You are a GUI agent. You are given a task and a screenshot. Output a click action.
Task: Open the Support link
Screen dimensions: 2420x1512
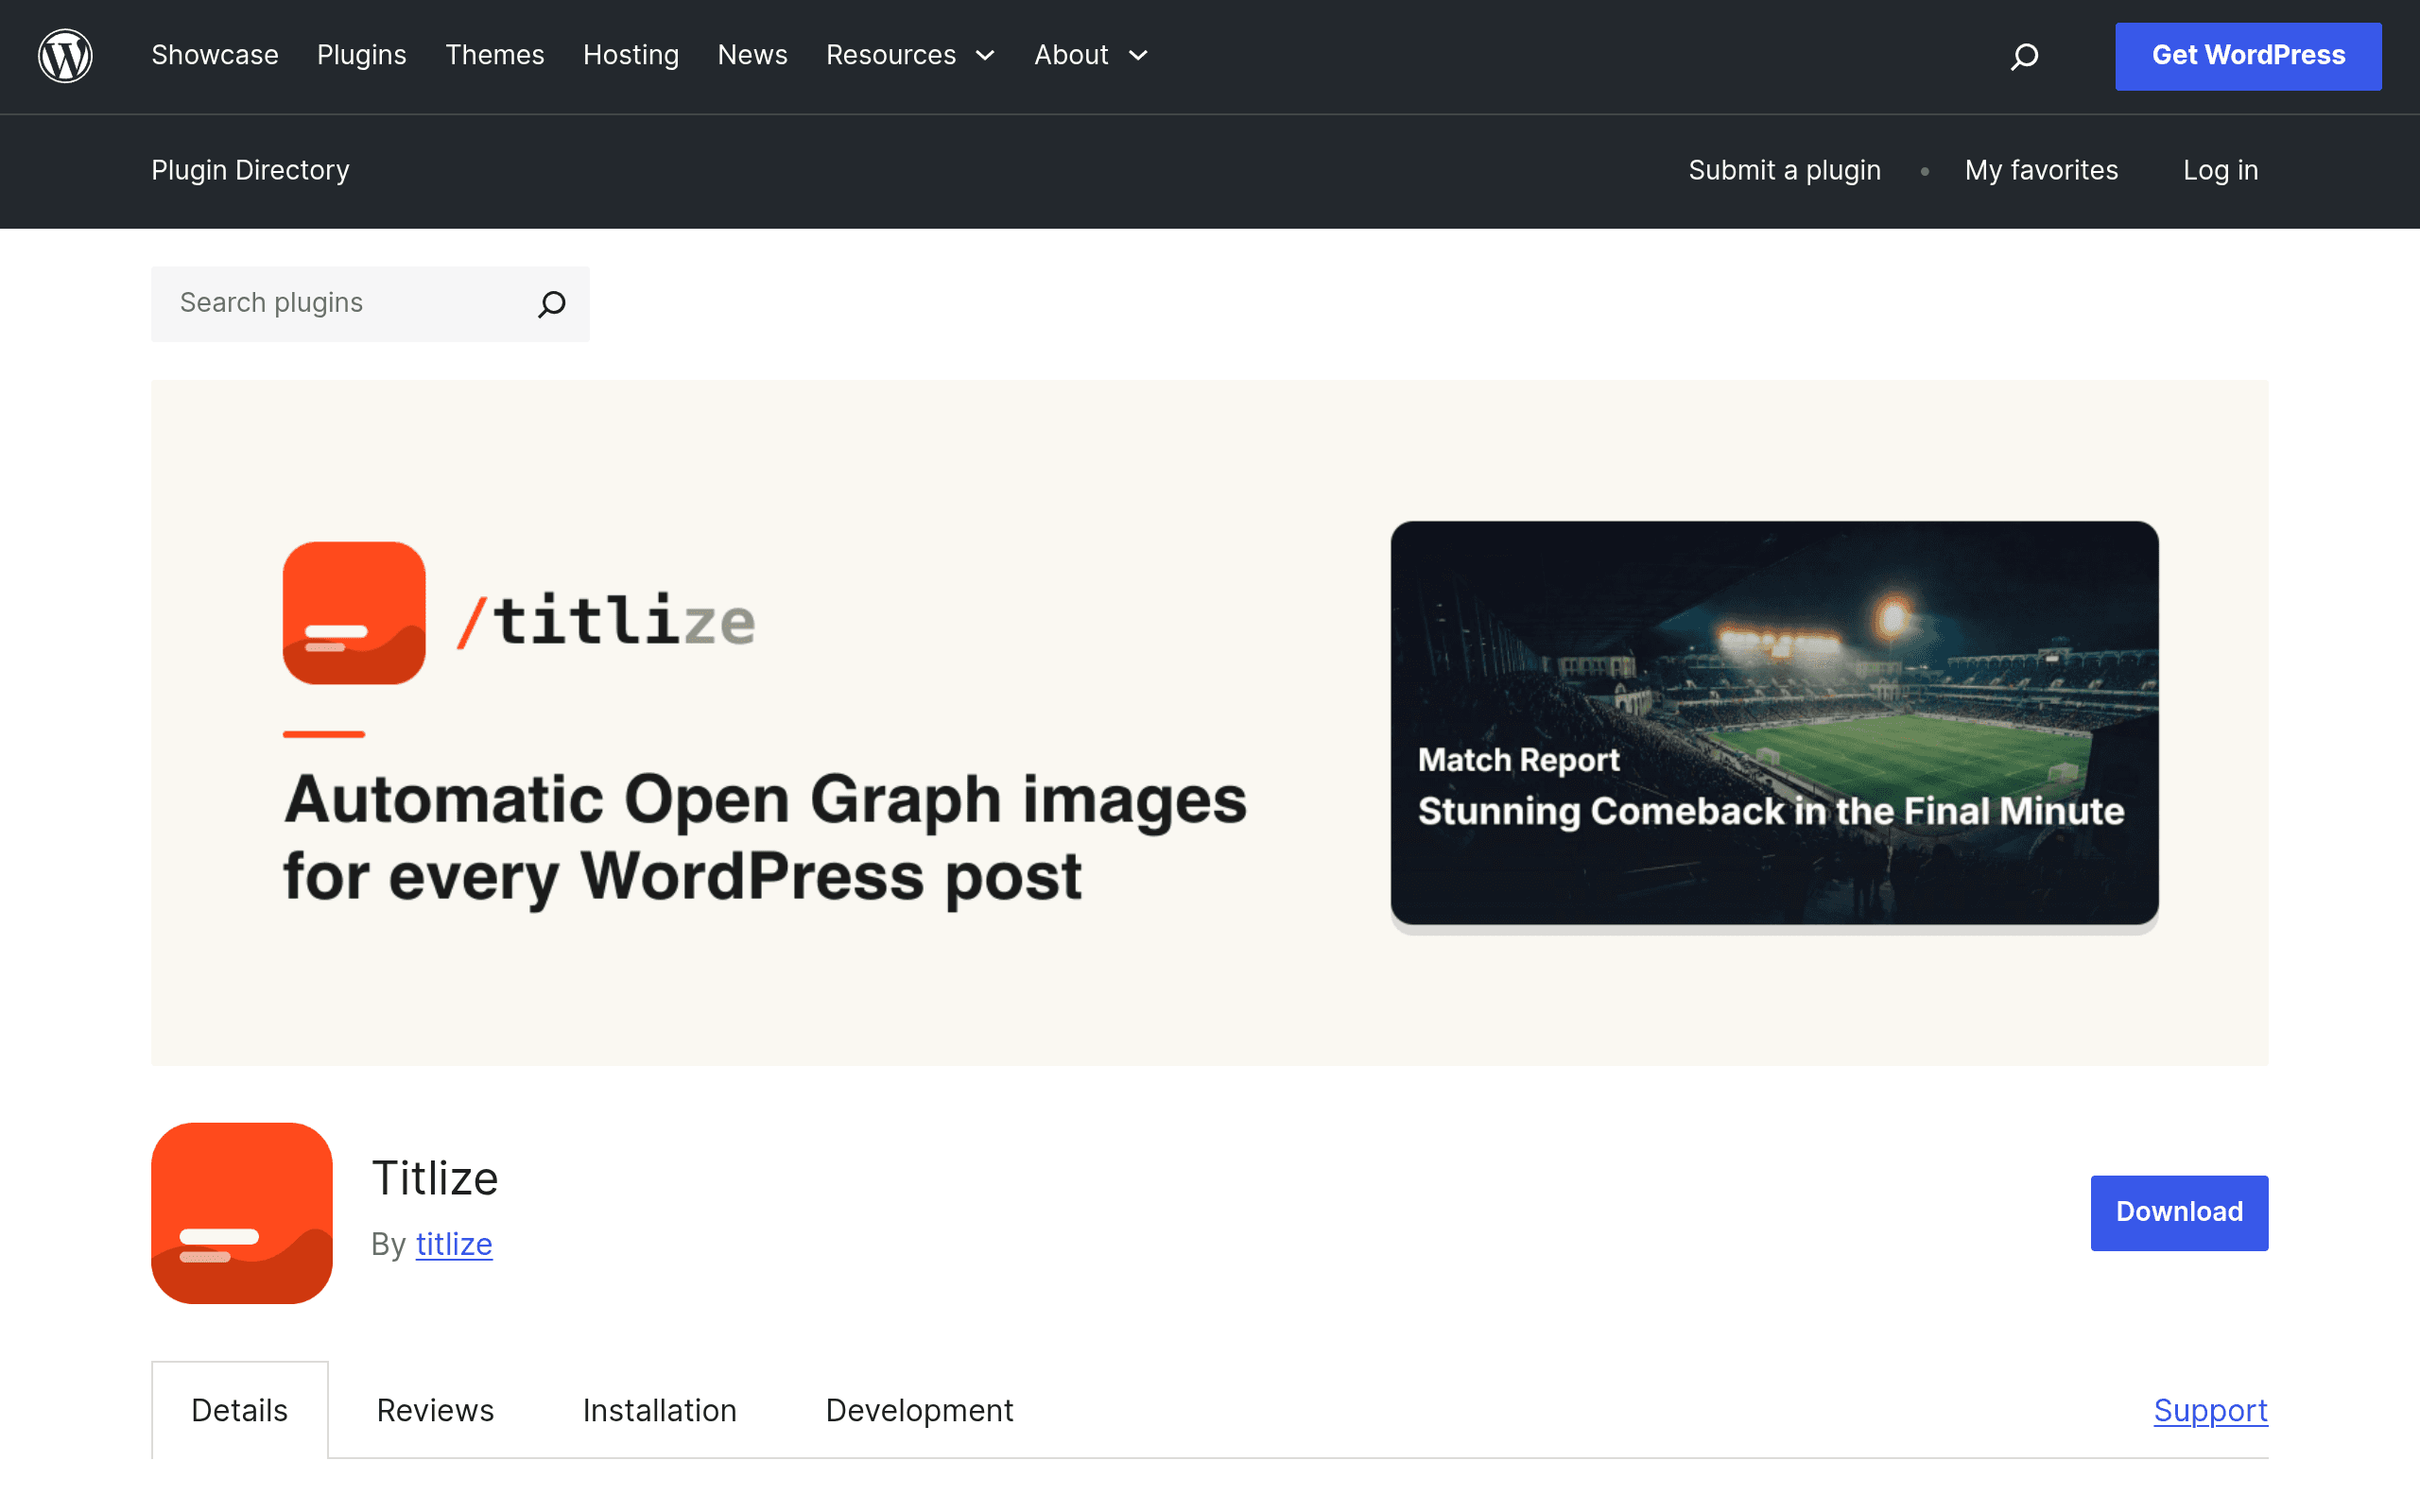pos(2211,1410)
